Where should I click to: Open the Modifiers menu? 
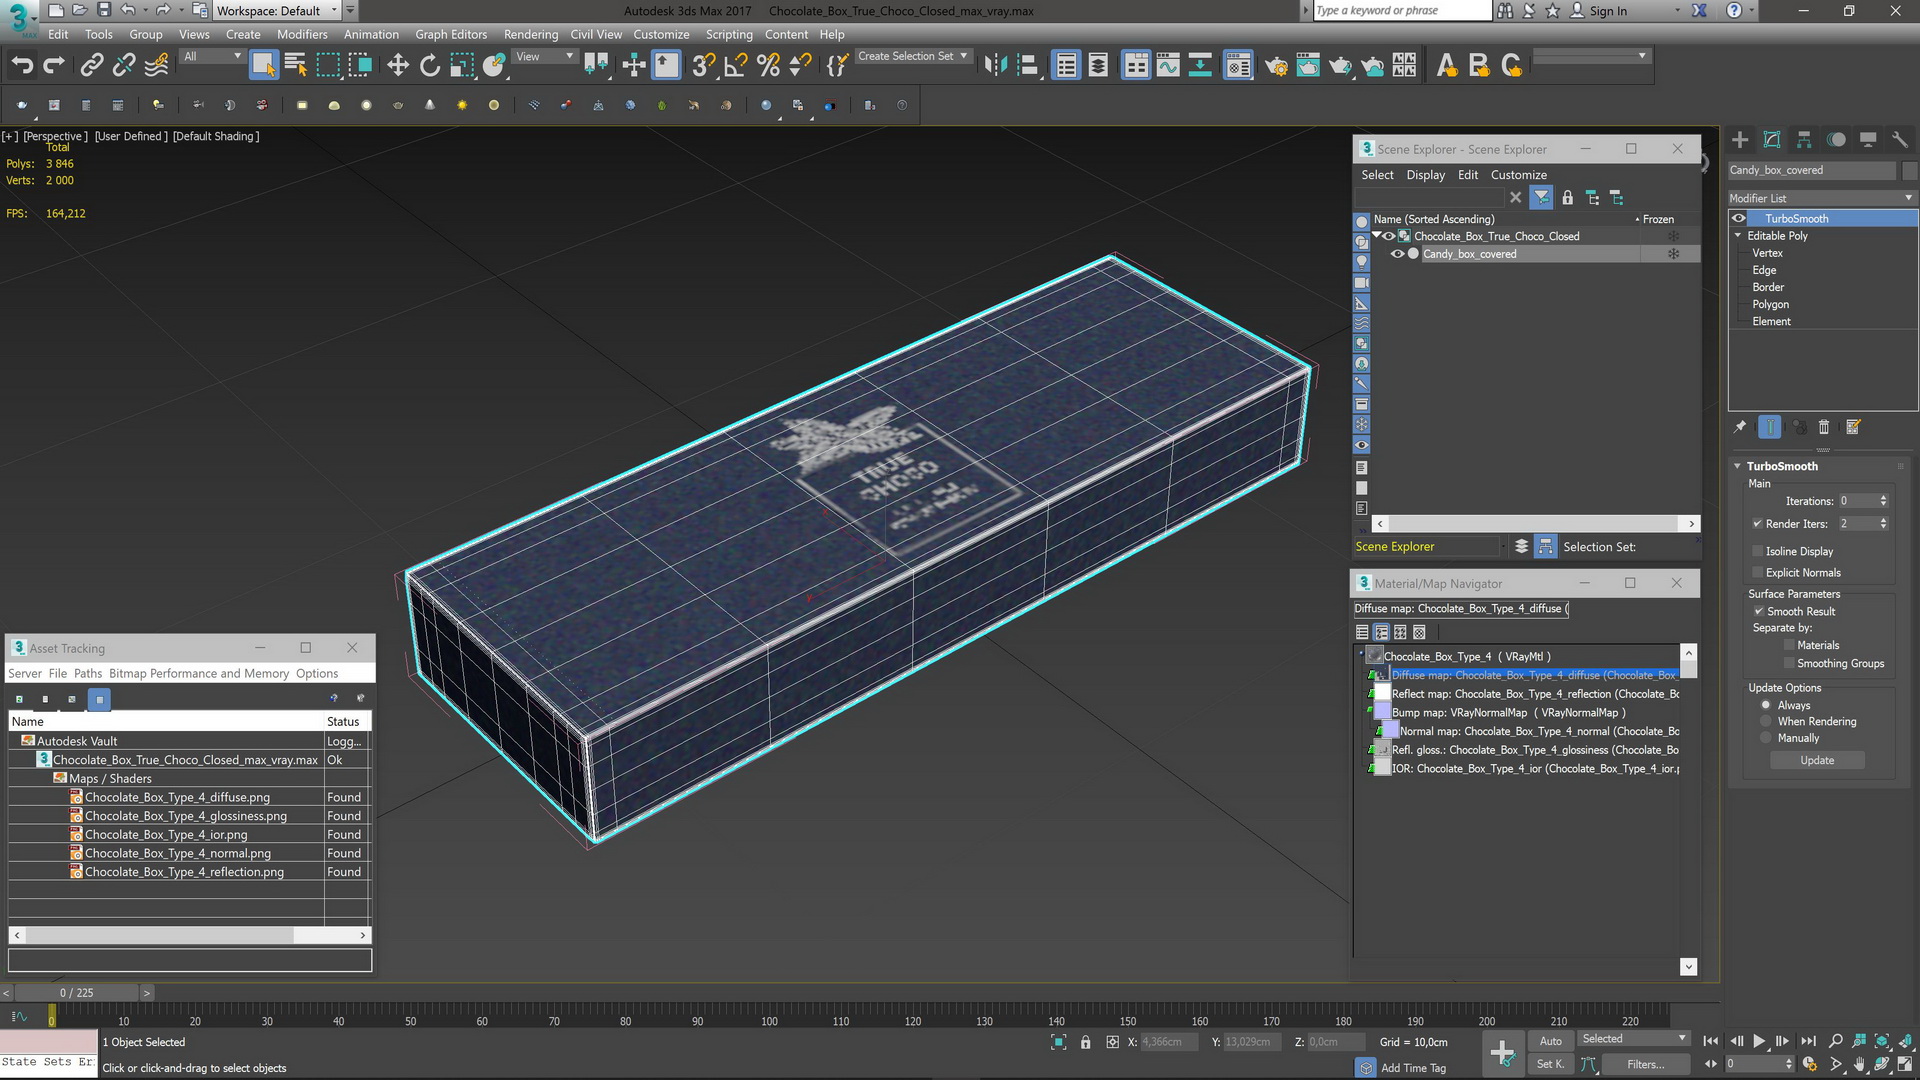click(302, 34)
